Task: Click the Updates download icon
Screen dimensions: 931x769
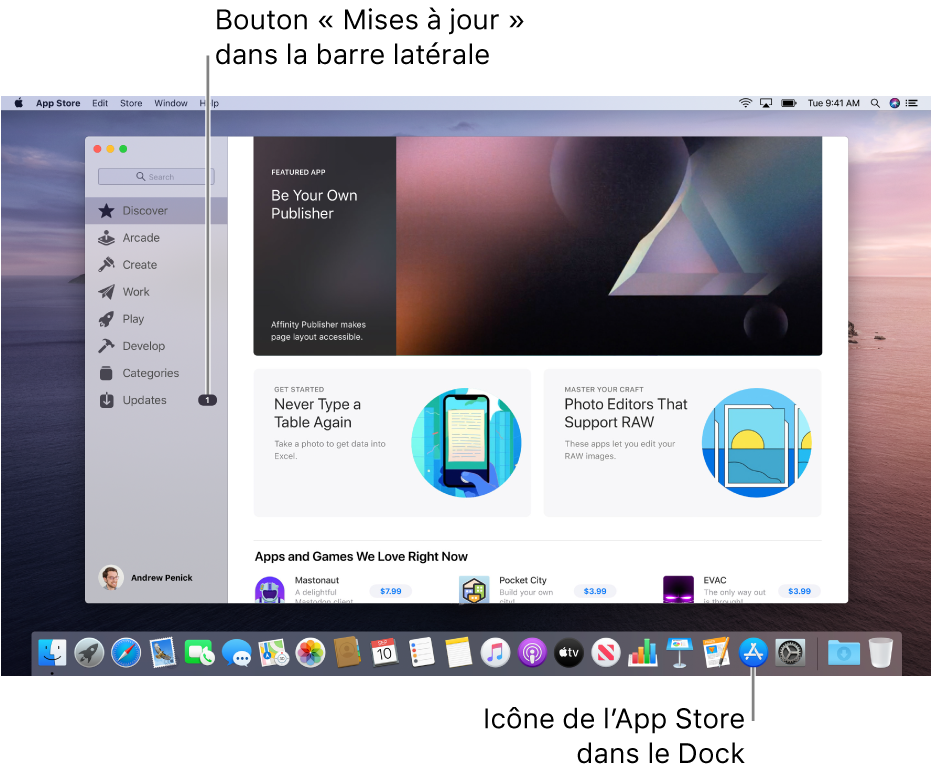Action: click(106, 400)
